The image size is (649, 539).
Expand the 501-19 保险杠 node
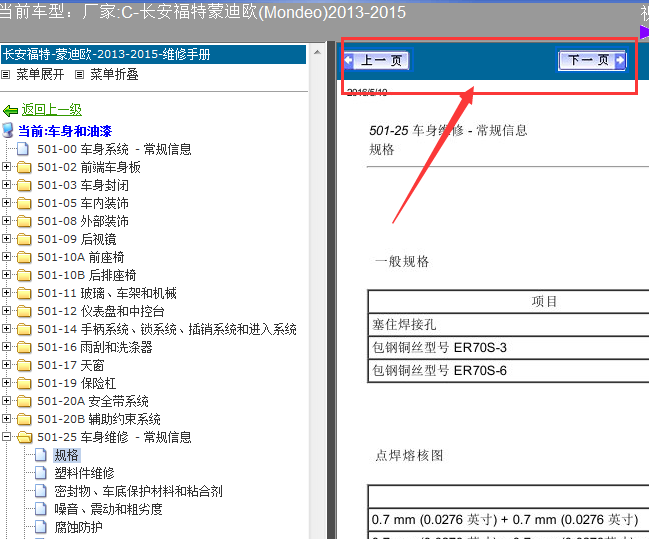(x=6, y=383)
